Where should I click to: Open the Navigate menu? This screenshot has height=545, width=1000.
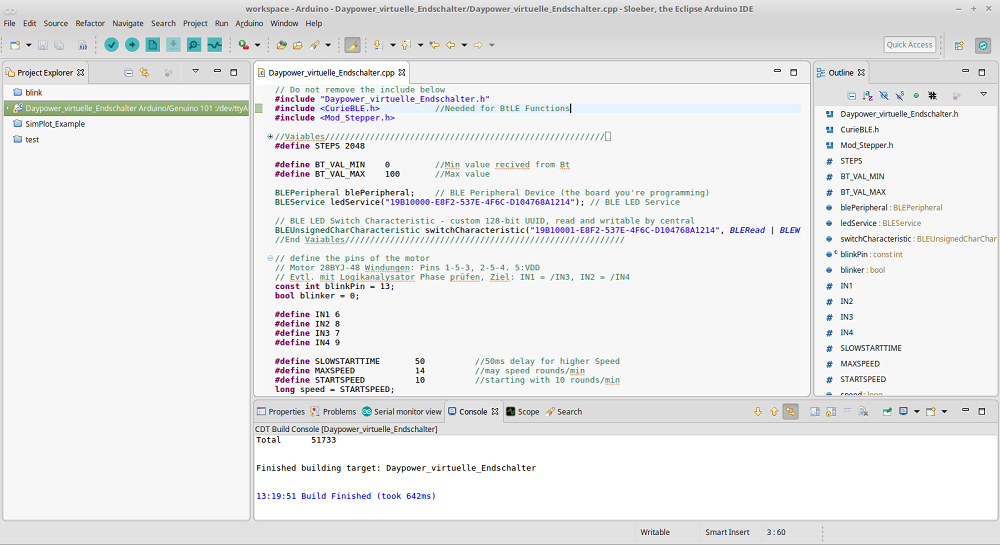(128, 24)
